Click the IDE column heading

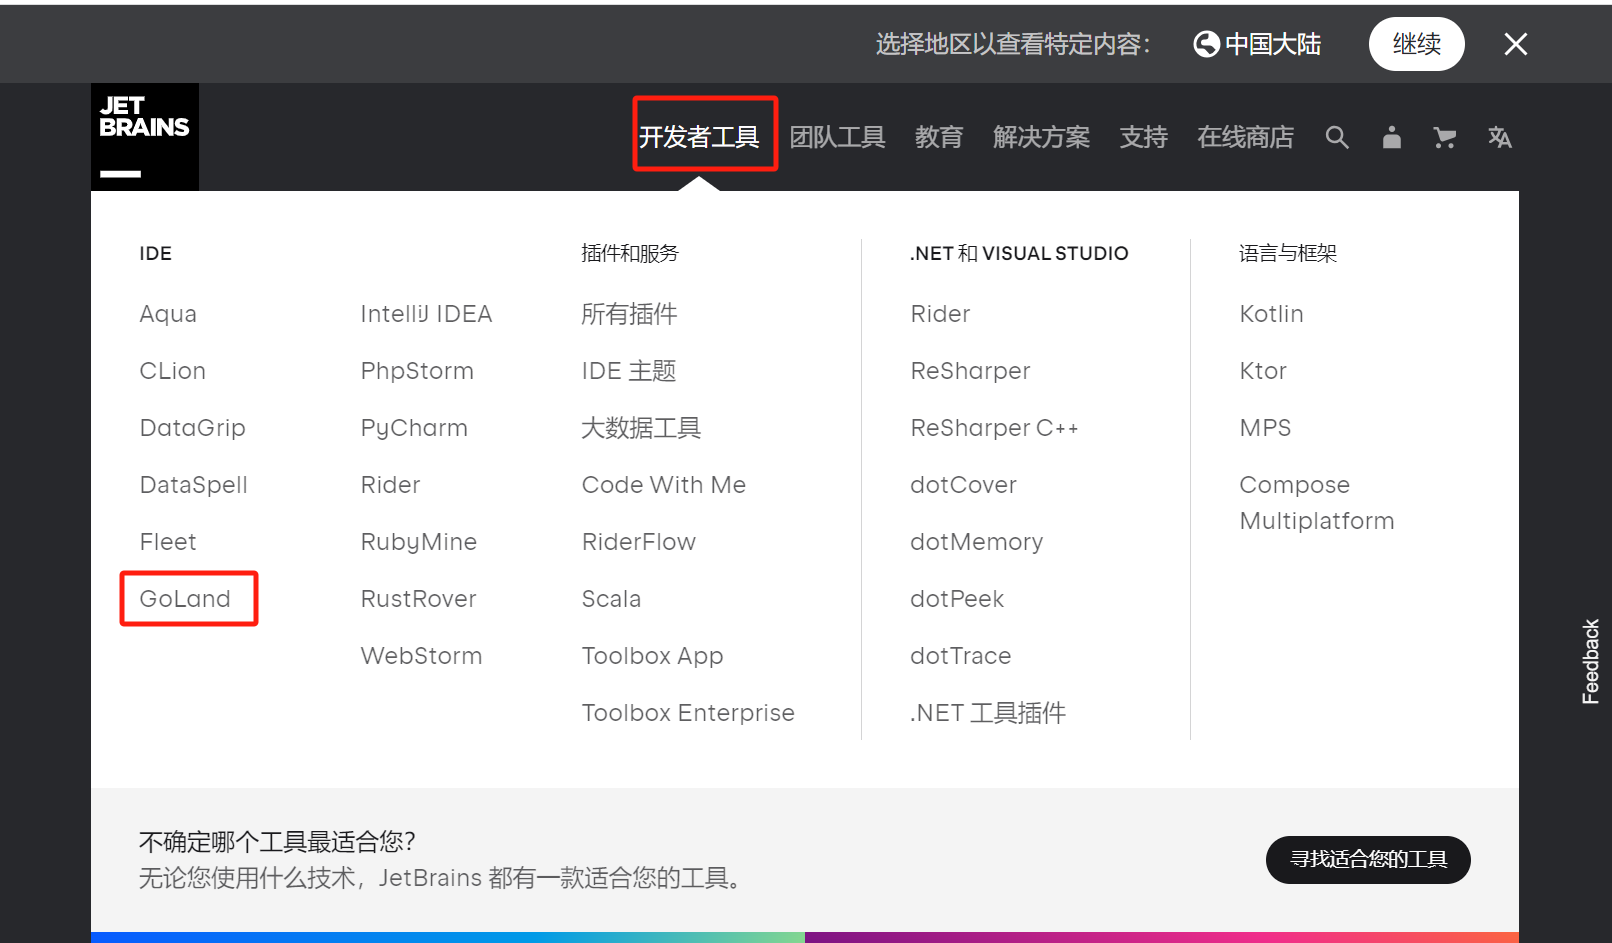(155, 254)
